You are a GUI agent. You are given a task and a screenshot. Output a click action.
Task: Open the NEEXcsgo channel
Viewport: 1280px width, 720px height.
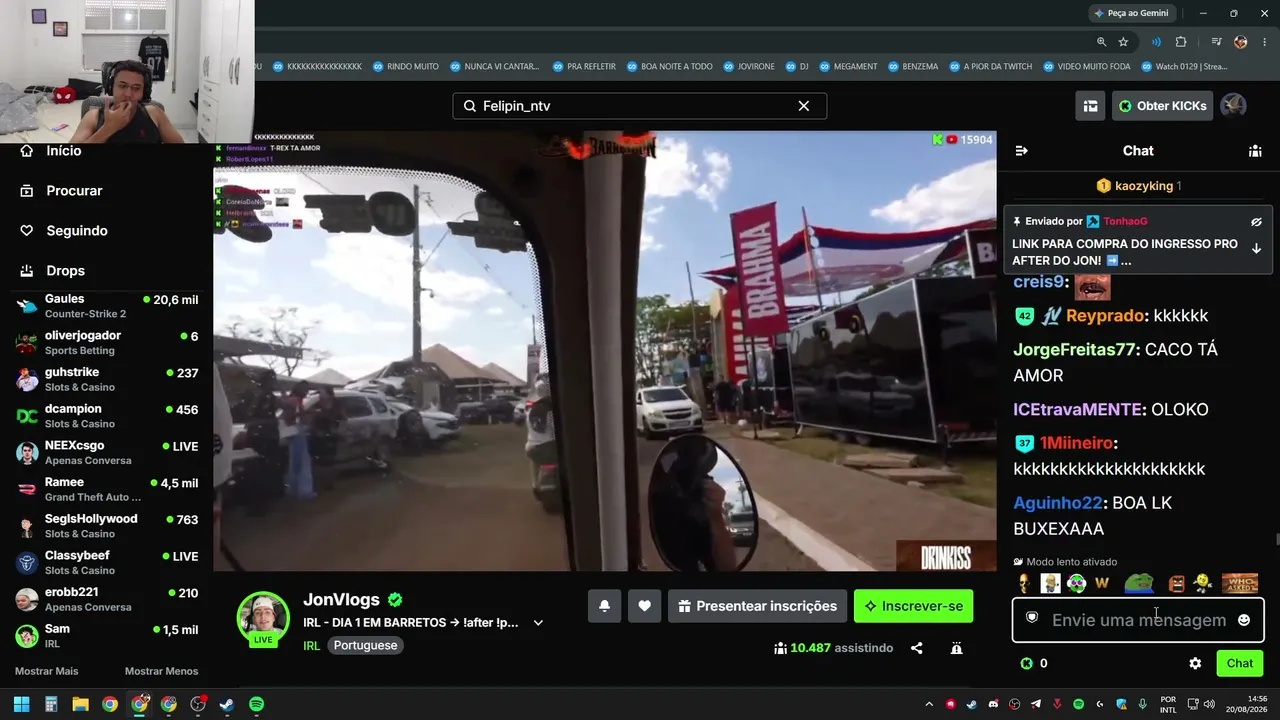(107, 453)
